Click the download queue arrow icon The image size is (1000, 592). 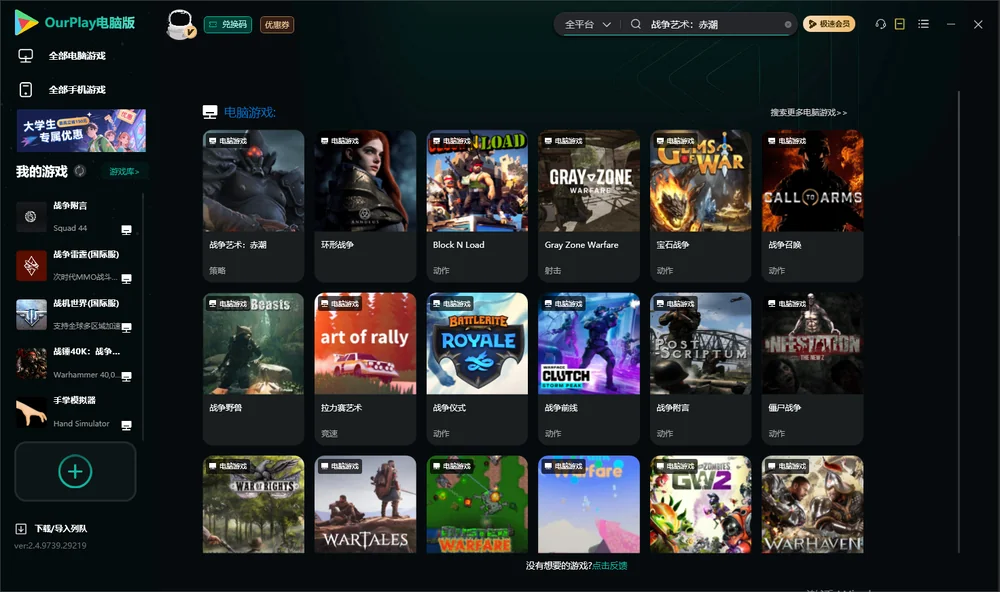pos(21,528)
